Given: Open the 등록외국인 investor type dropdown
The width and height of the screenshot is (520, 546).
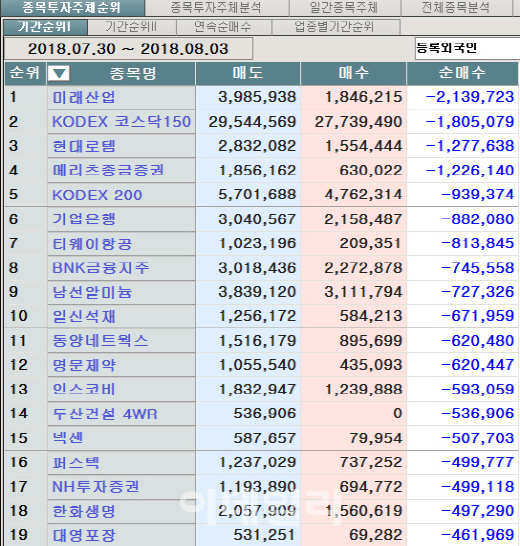Looking at the screenshot, I should [x=467, y=49].
